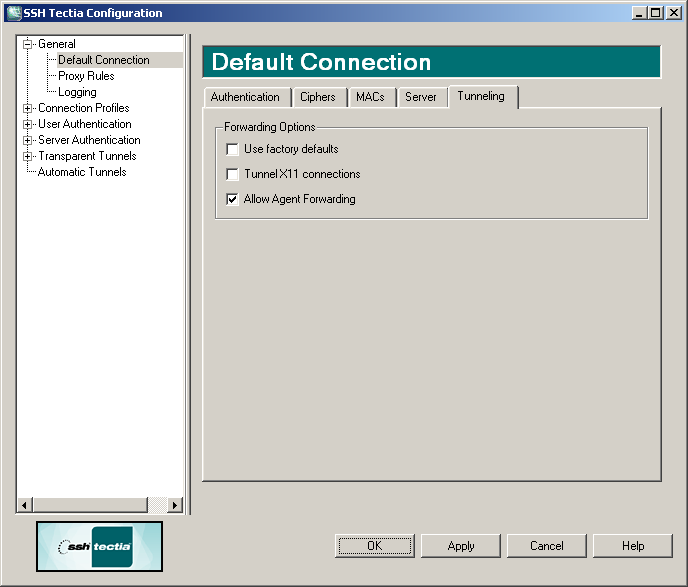Close the SSH Tectia Configuration window
The height and width of the screenshot is (587, 688).
tap(674, 13)
